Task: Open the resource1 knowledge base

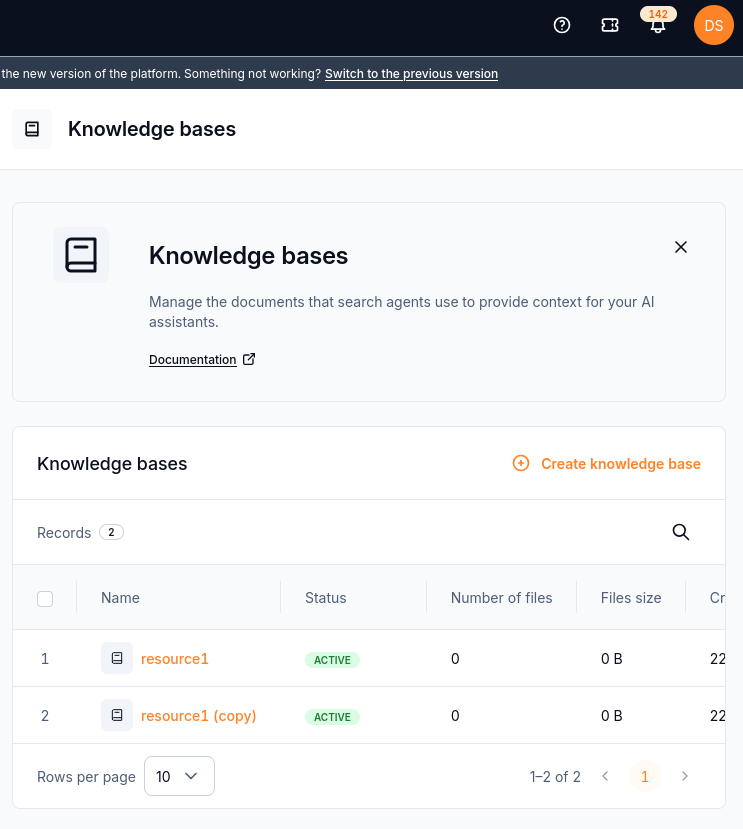Action: coord(175,659)
